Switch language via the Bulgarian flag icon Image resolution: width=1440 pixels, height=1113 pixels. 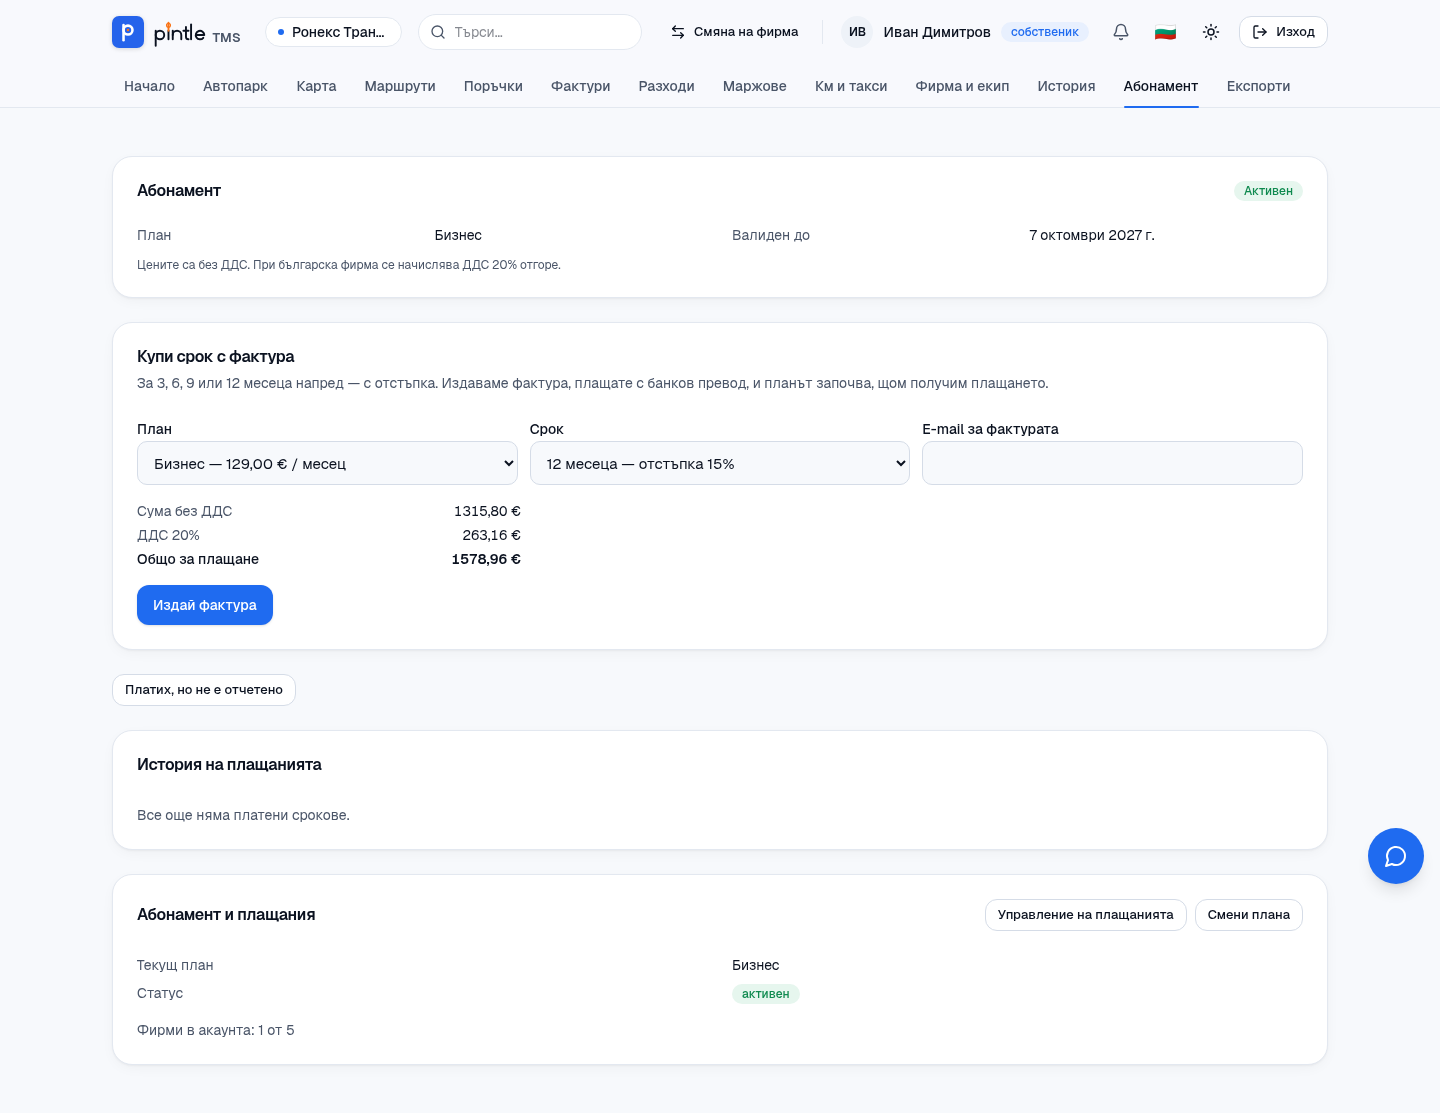[1165, 32]
